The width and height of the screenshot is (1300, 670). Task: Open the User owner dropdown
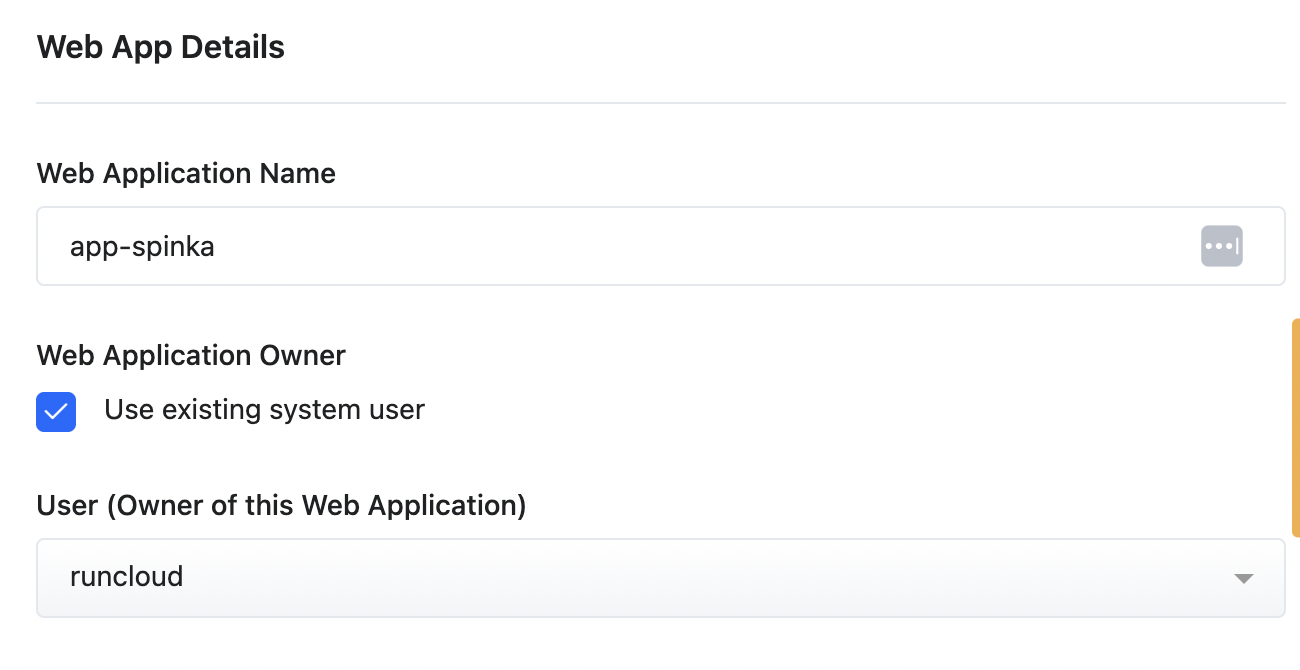click(x=660, y=578)
